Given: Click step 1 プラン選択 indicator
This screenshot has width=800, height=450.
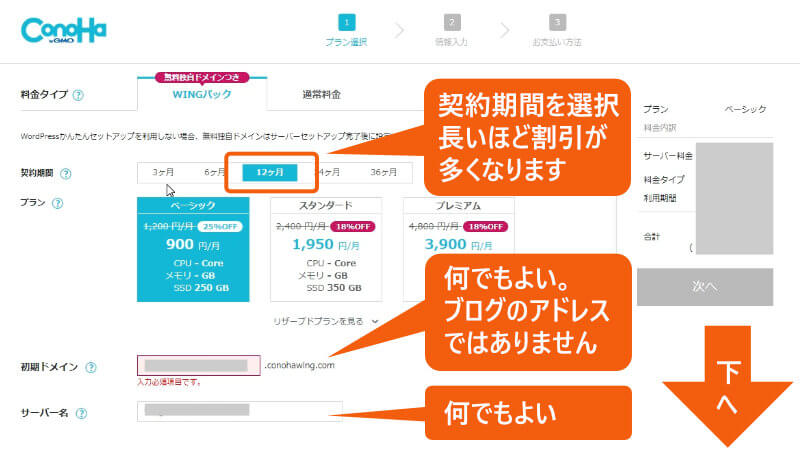Looking at the screenshot, I should click(x=346, y=31).
